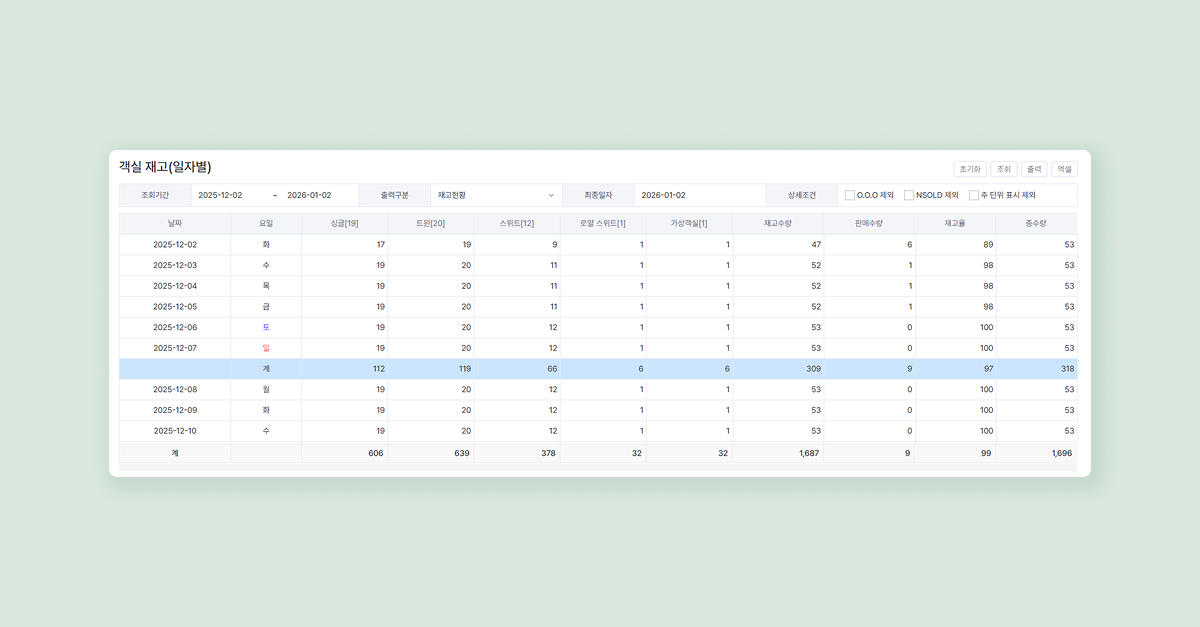Click the 트윈[20] column header
Screen dimensions: 1200x627
(x=430, y=223)
